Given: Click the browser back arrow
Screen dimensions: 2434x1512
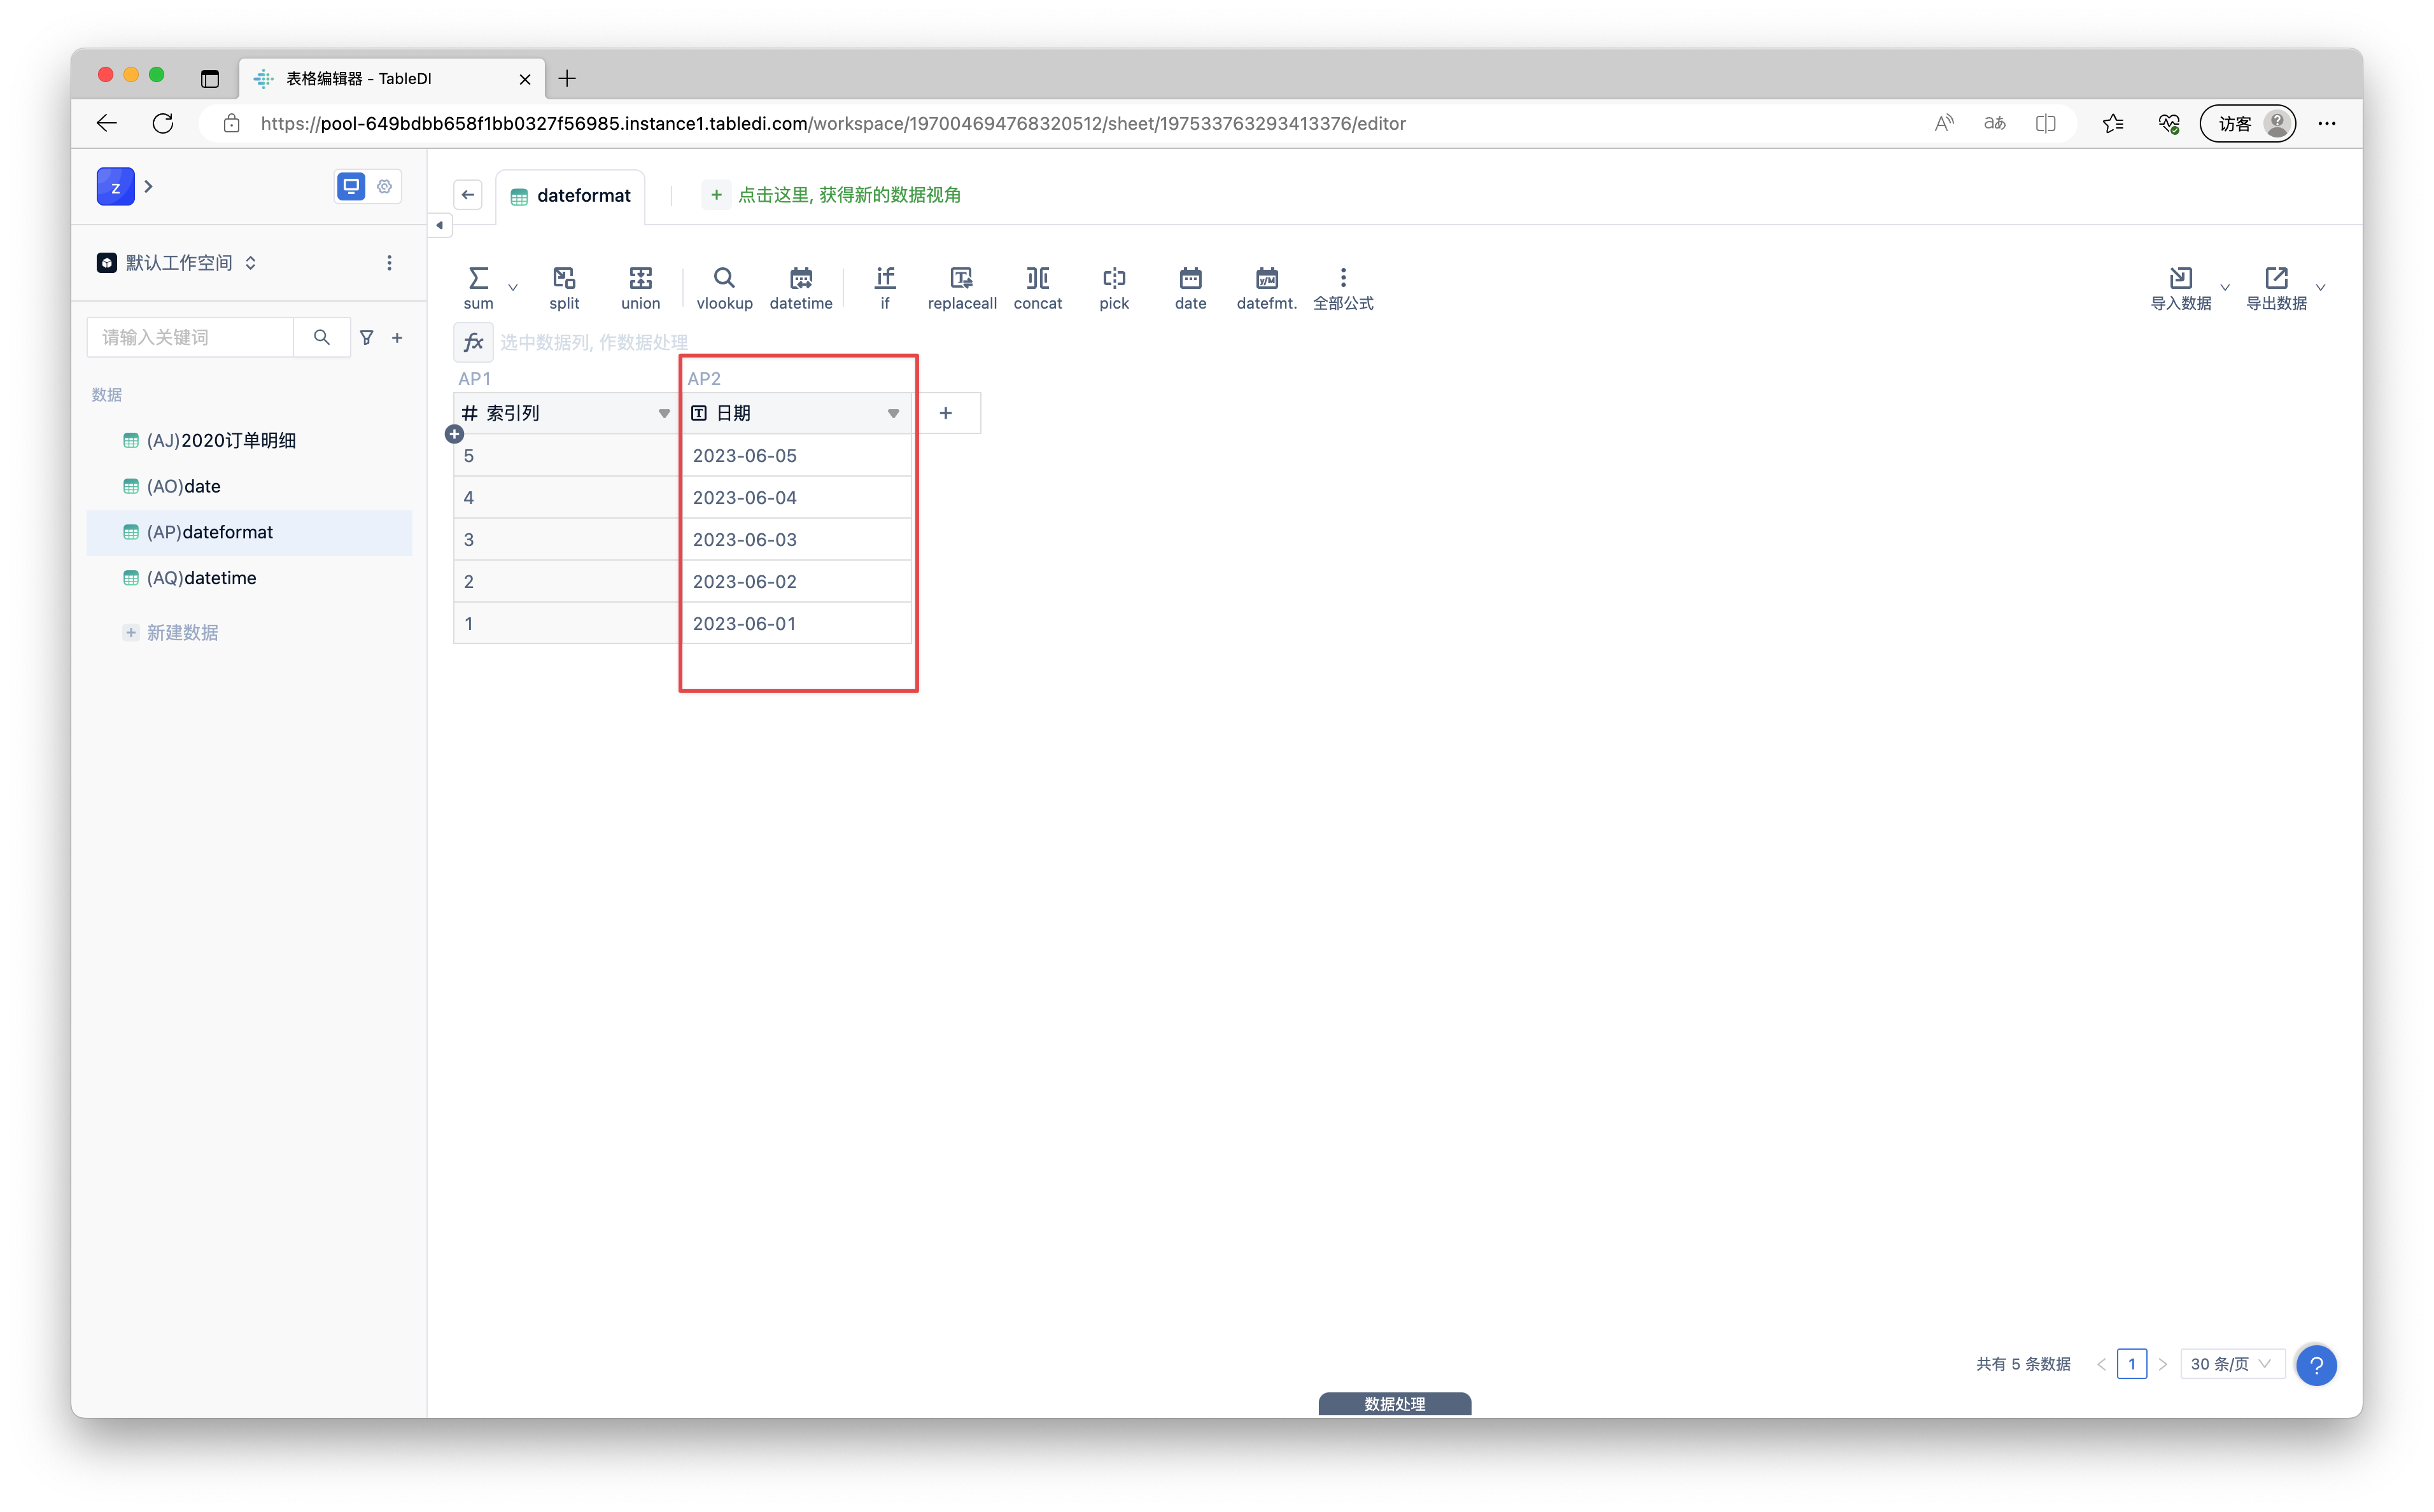Looking at the screenshot, I should 106,123.
